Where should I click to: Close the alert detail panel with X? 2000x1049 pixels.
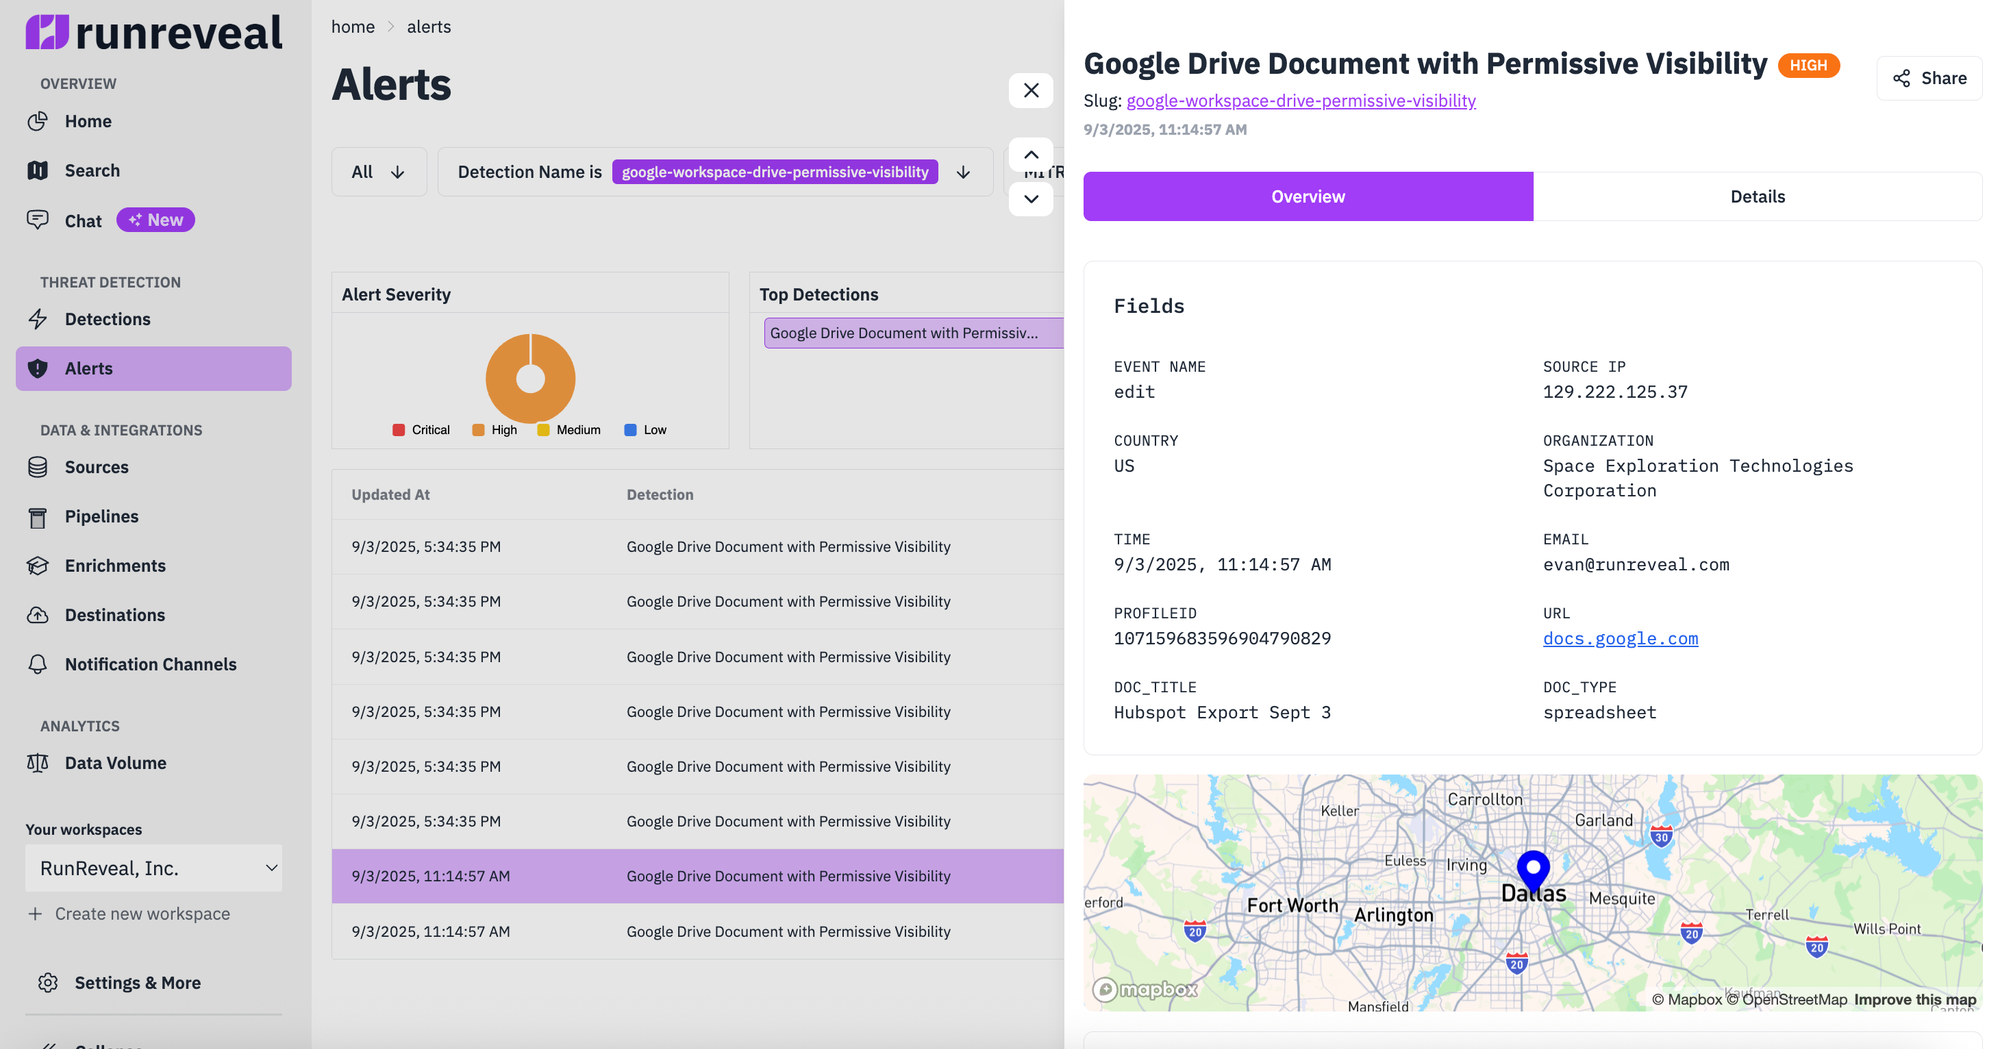click(x=1031, y=90)
